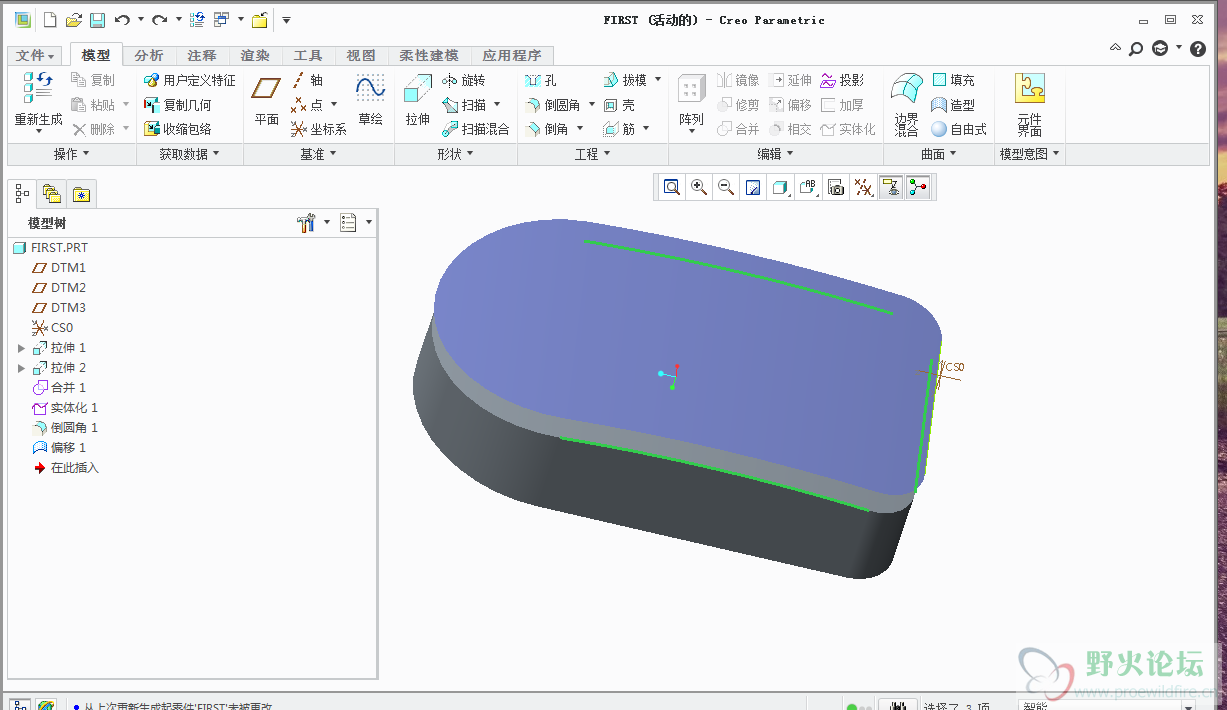The width and height of the screenshot is (1227, 710).
Task: Click the 旋转 (Revolve) tool
Action: [463, 80]
